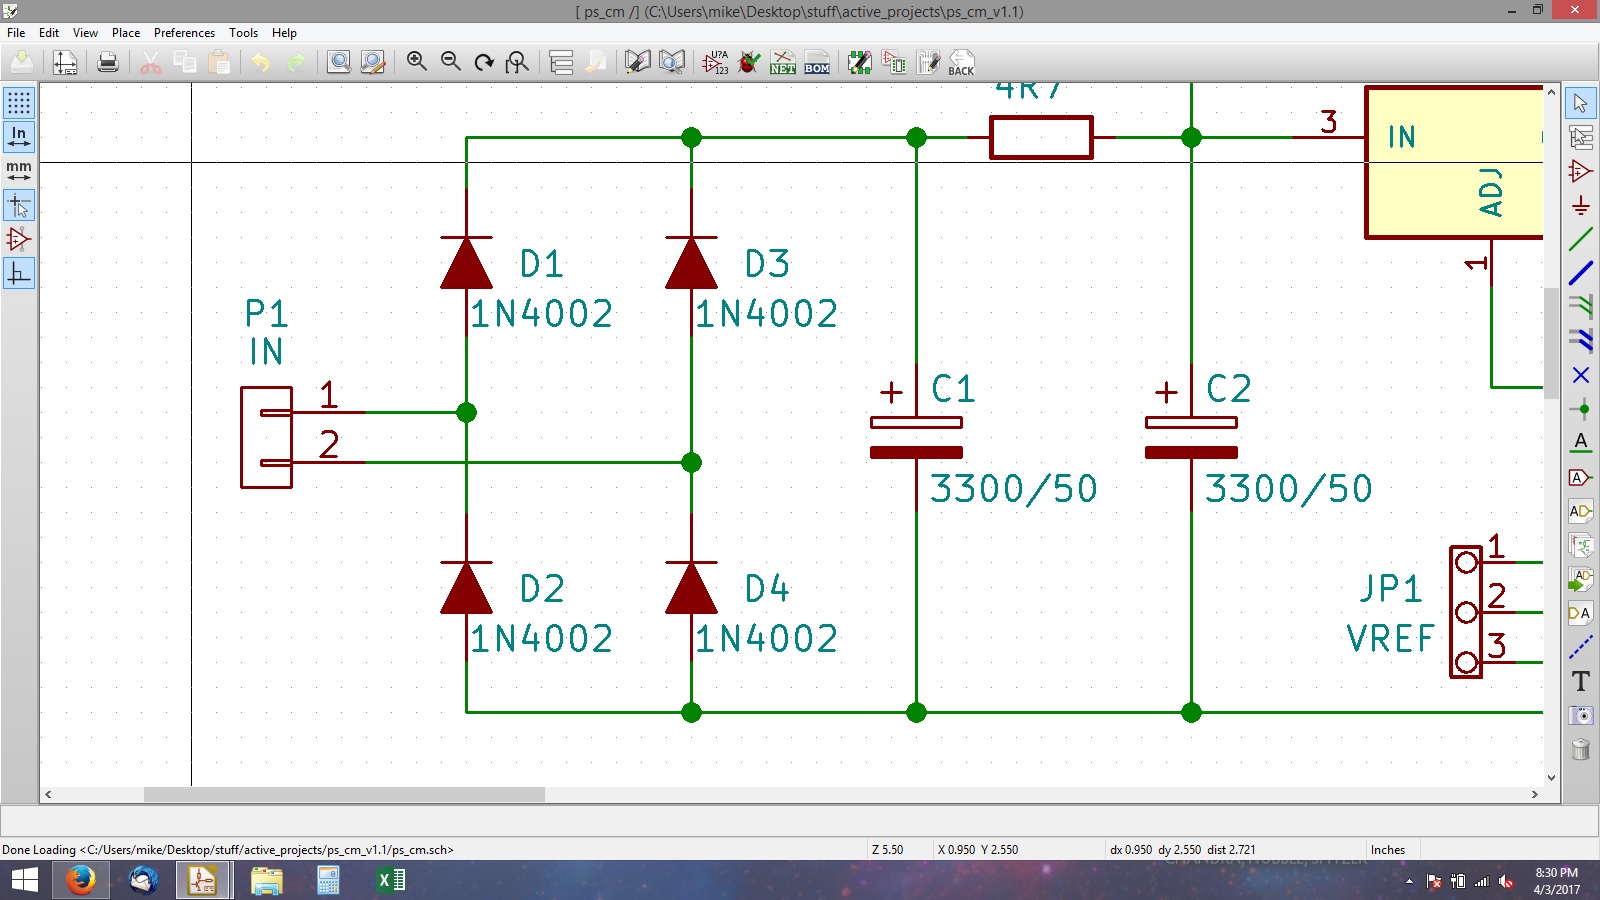Viewport: 1600px width, 900px height.
Task: Open the Library Browser icon
Action: point(672,62)
